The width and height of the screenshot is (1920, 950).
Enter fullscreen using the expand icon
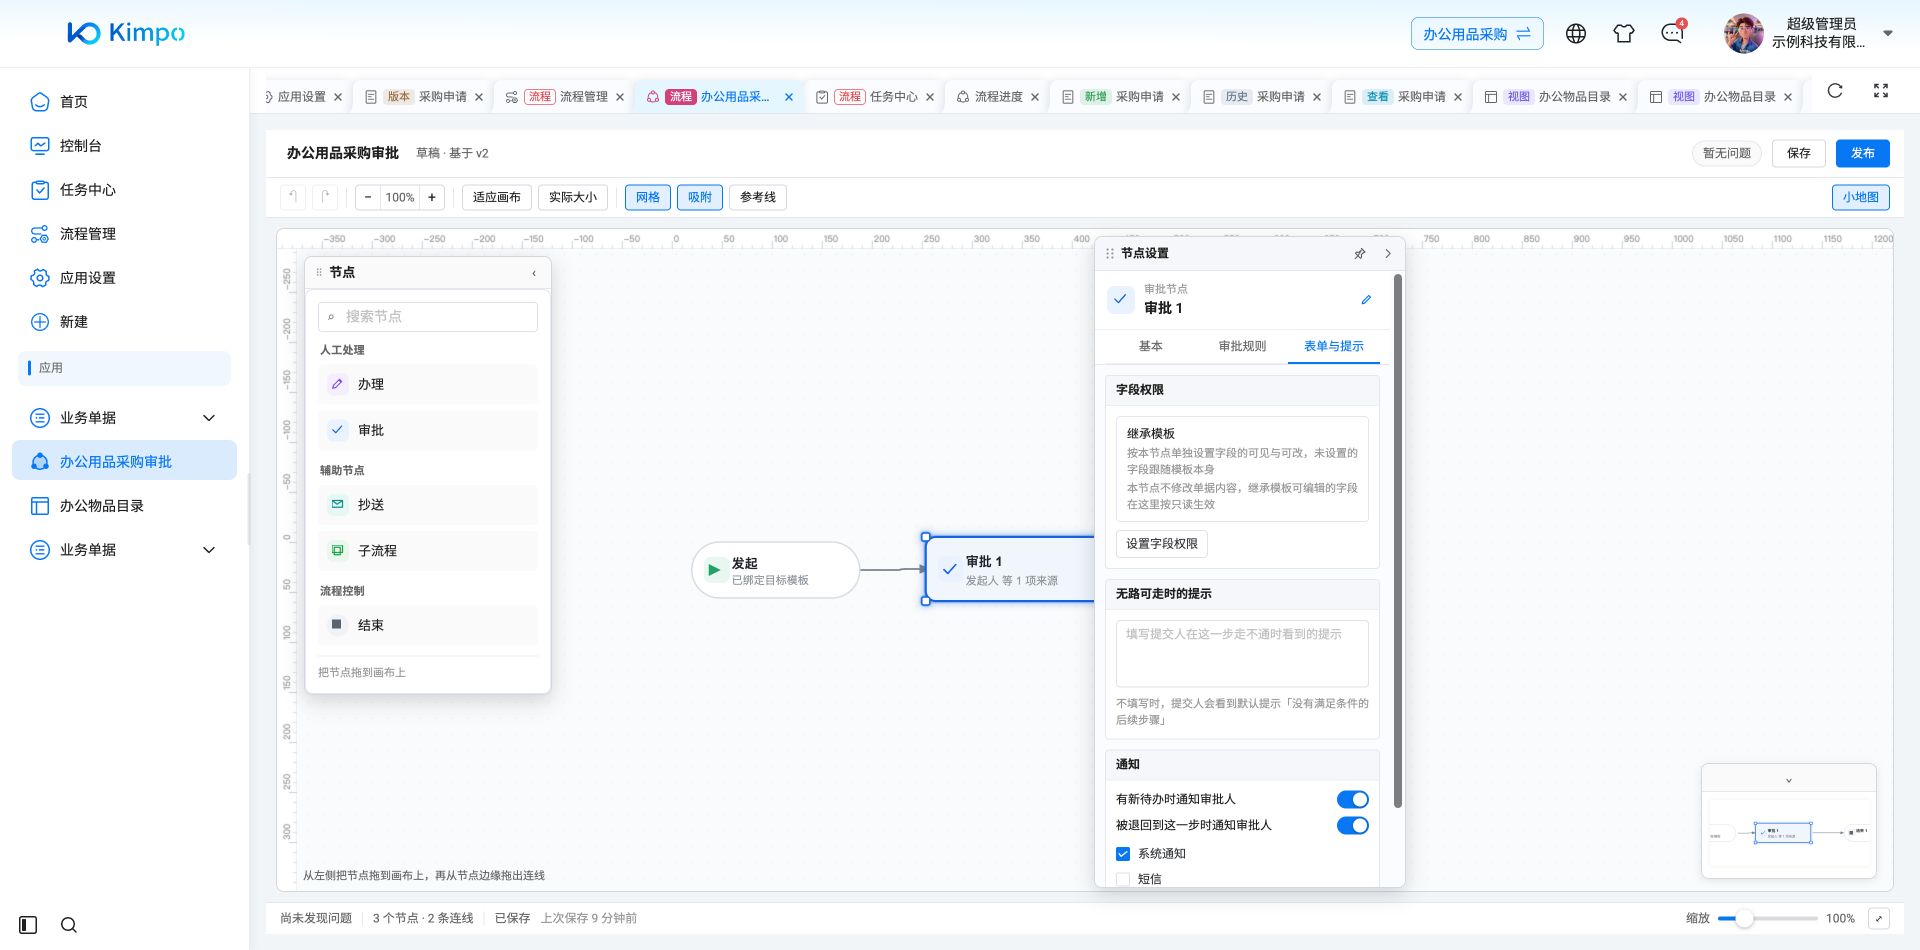1881,91
